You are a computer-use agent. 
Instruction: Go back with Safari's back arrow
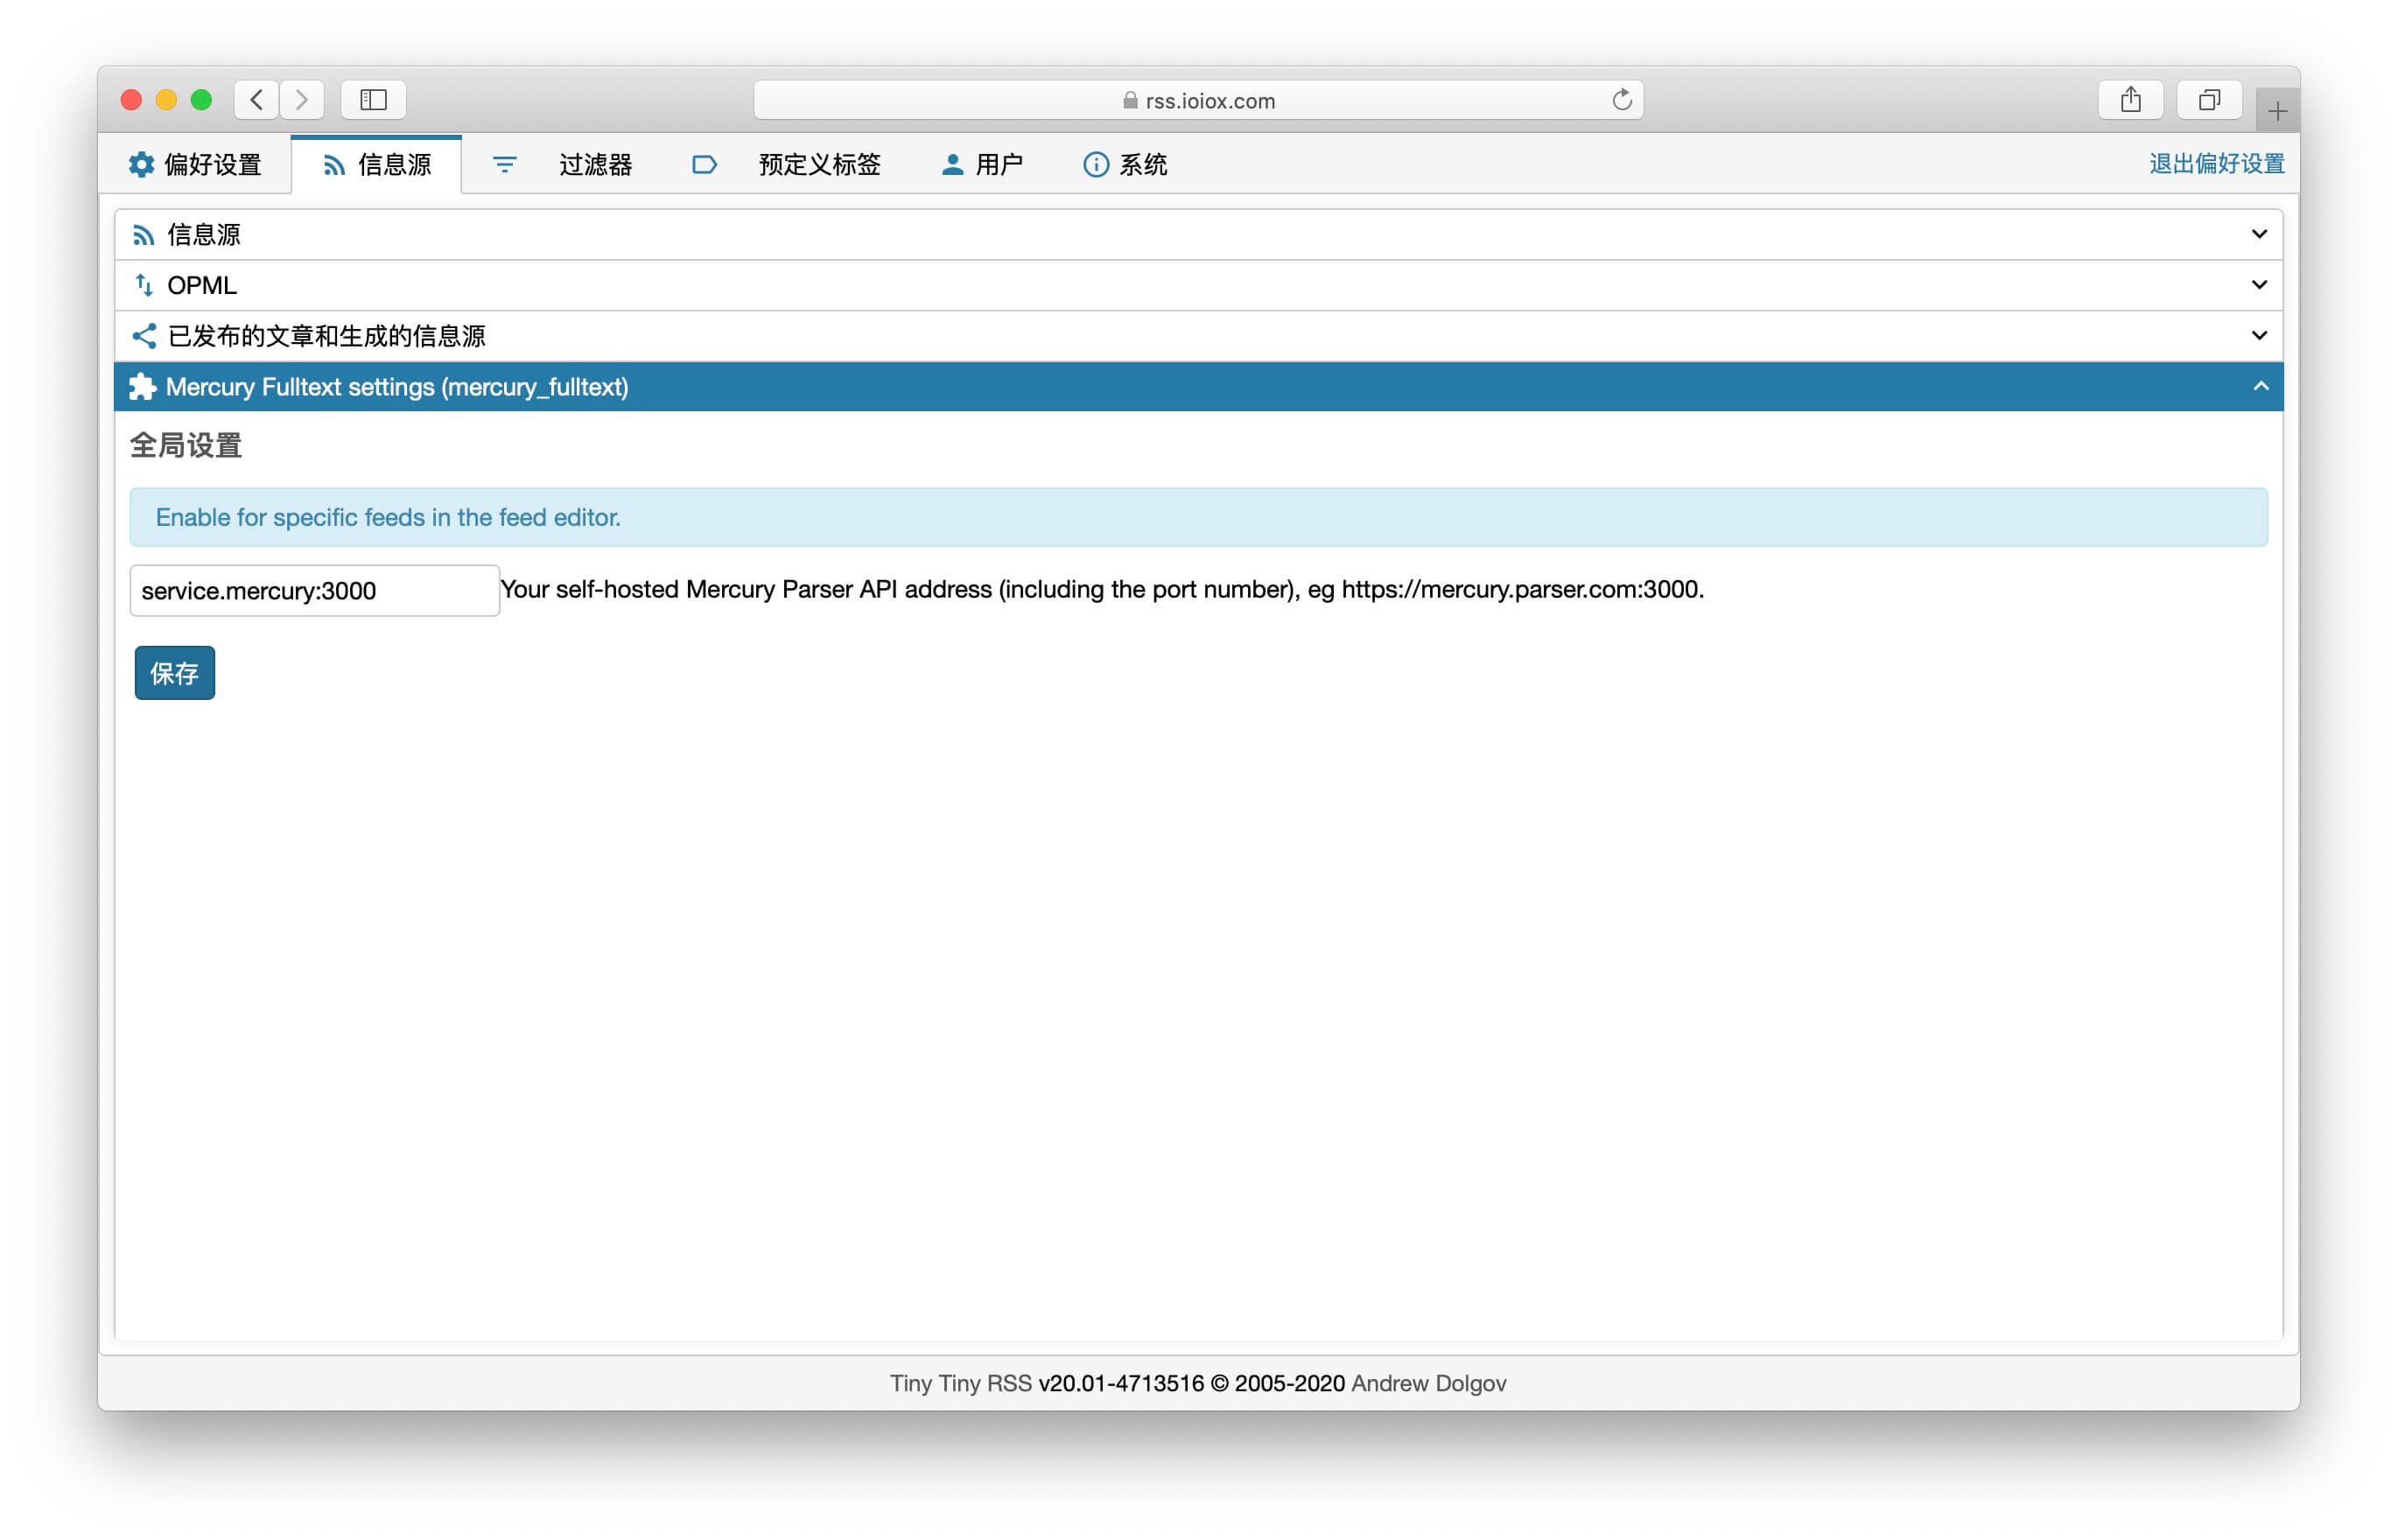[x=257, y=100]
